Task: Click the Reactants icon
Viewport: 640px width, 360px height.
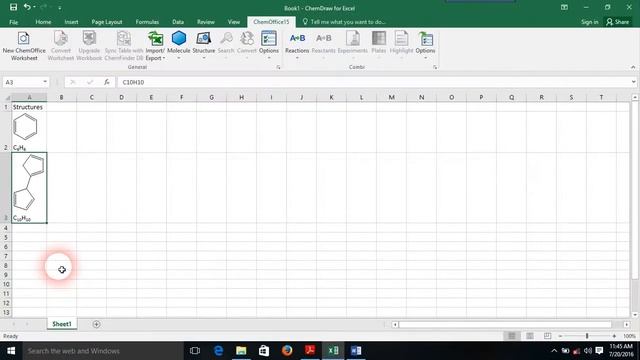Action: (x=323, y=38)
